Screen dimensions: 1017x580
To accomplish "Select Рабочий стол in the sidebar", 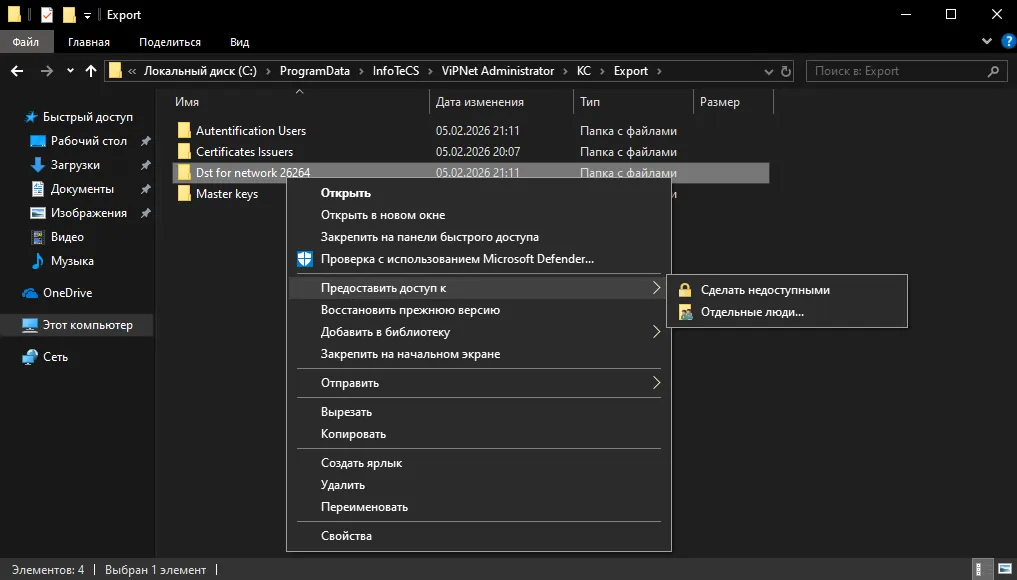I will [90, 141].
